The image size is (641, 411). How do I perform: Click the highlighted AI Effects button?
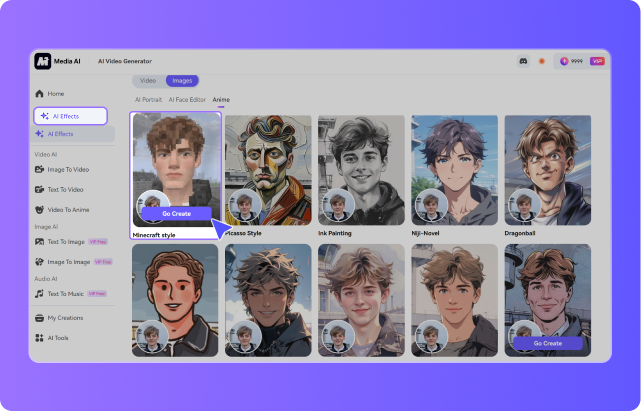(70, 116)
